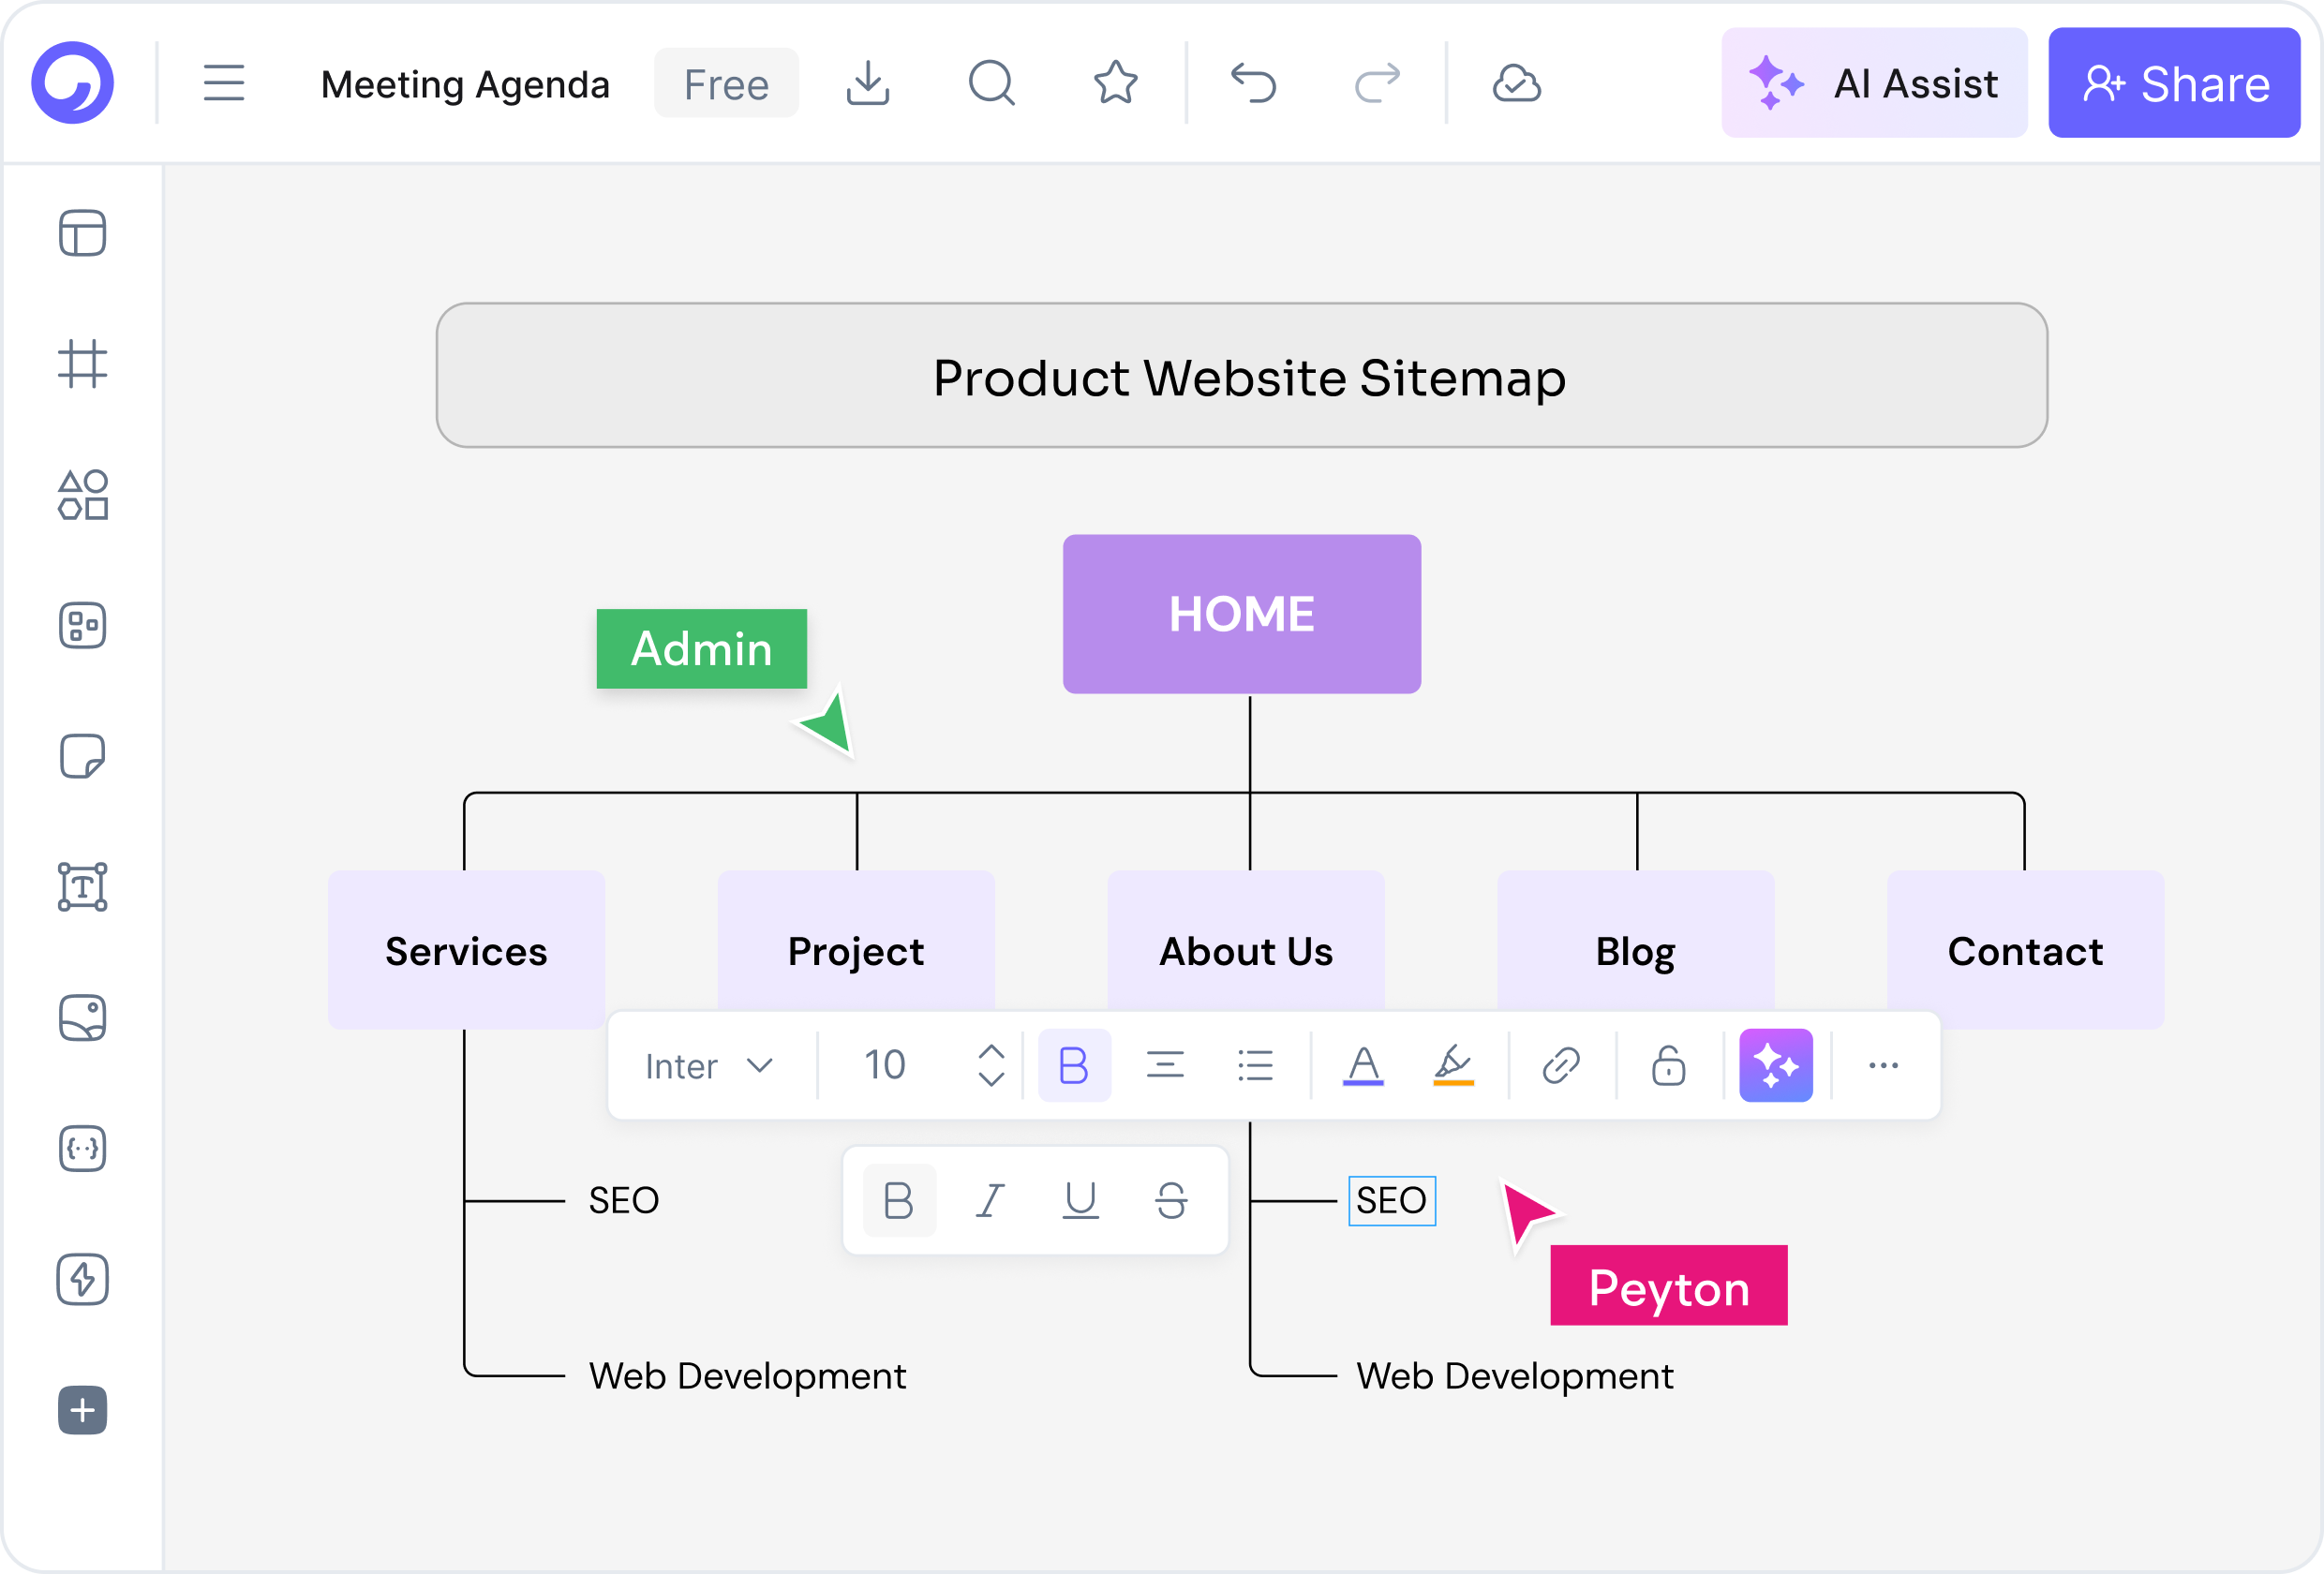
Task: Click the lightning bolt sidebar icon
Action: point(82,1280)
